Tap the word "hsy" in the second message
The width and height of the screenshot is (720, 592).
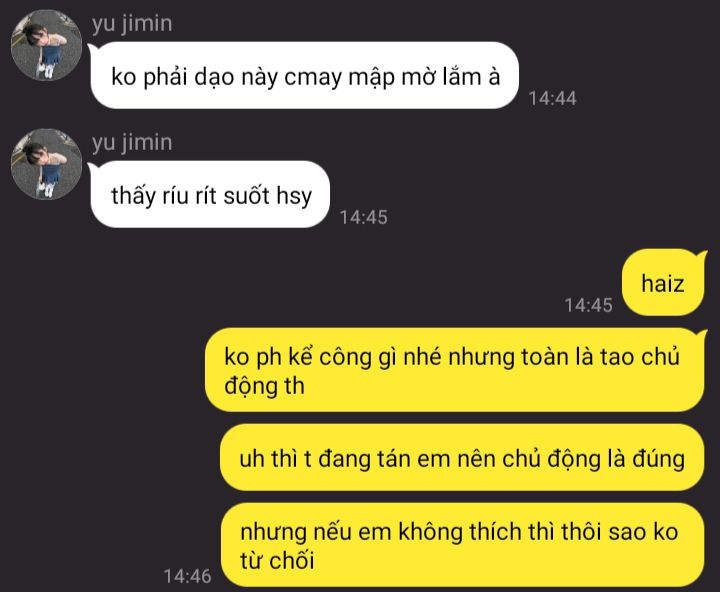tap(294, 196)
